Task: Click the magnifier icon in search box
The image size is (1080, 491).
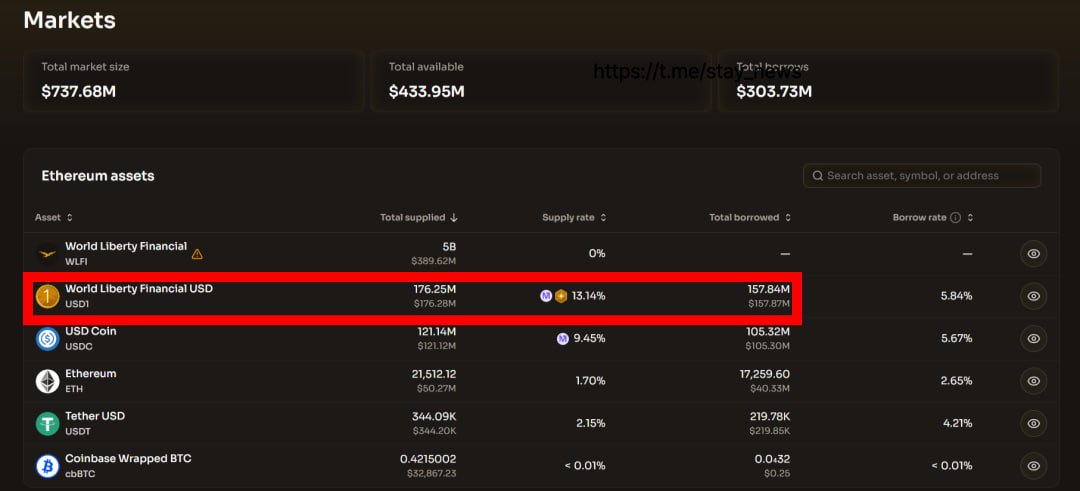Action: (818, 176)
